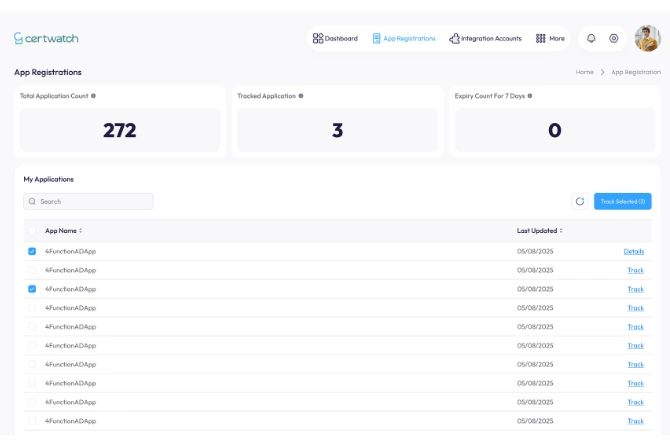Open the notifications bell

[x=591, y=38]
